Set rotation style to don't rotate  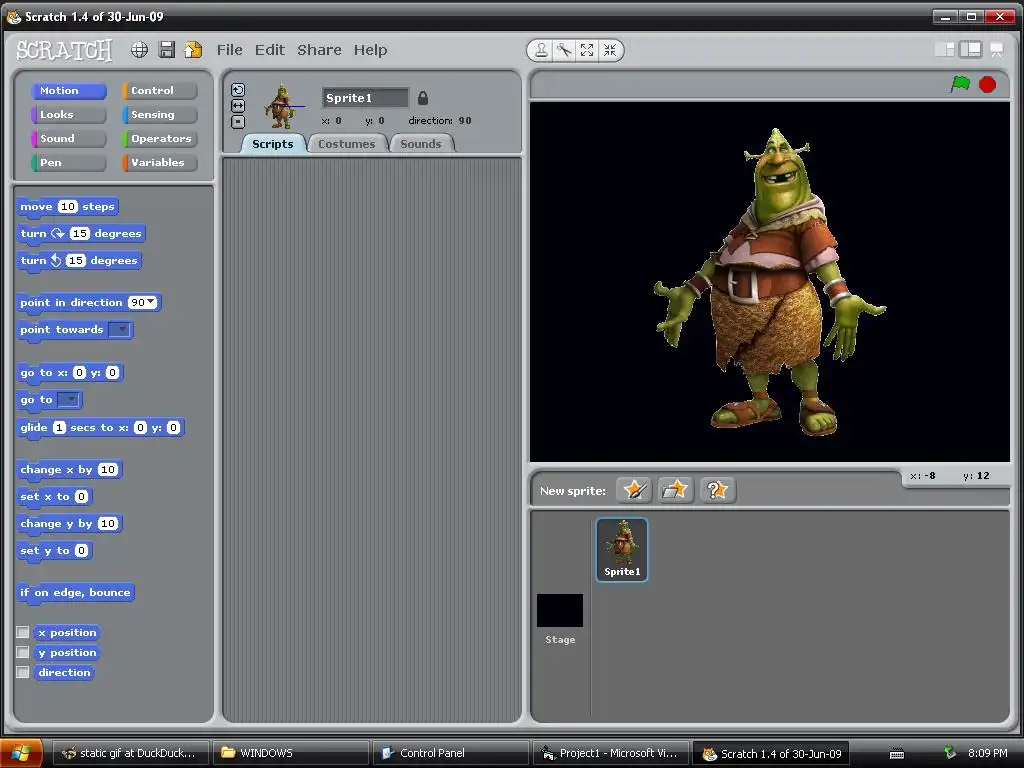coord(238,121)
